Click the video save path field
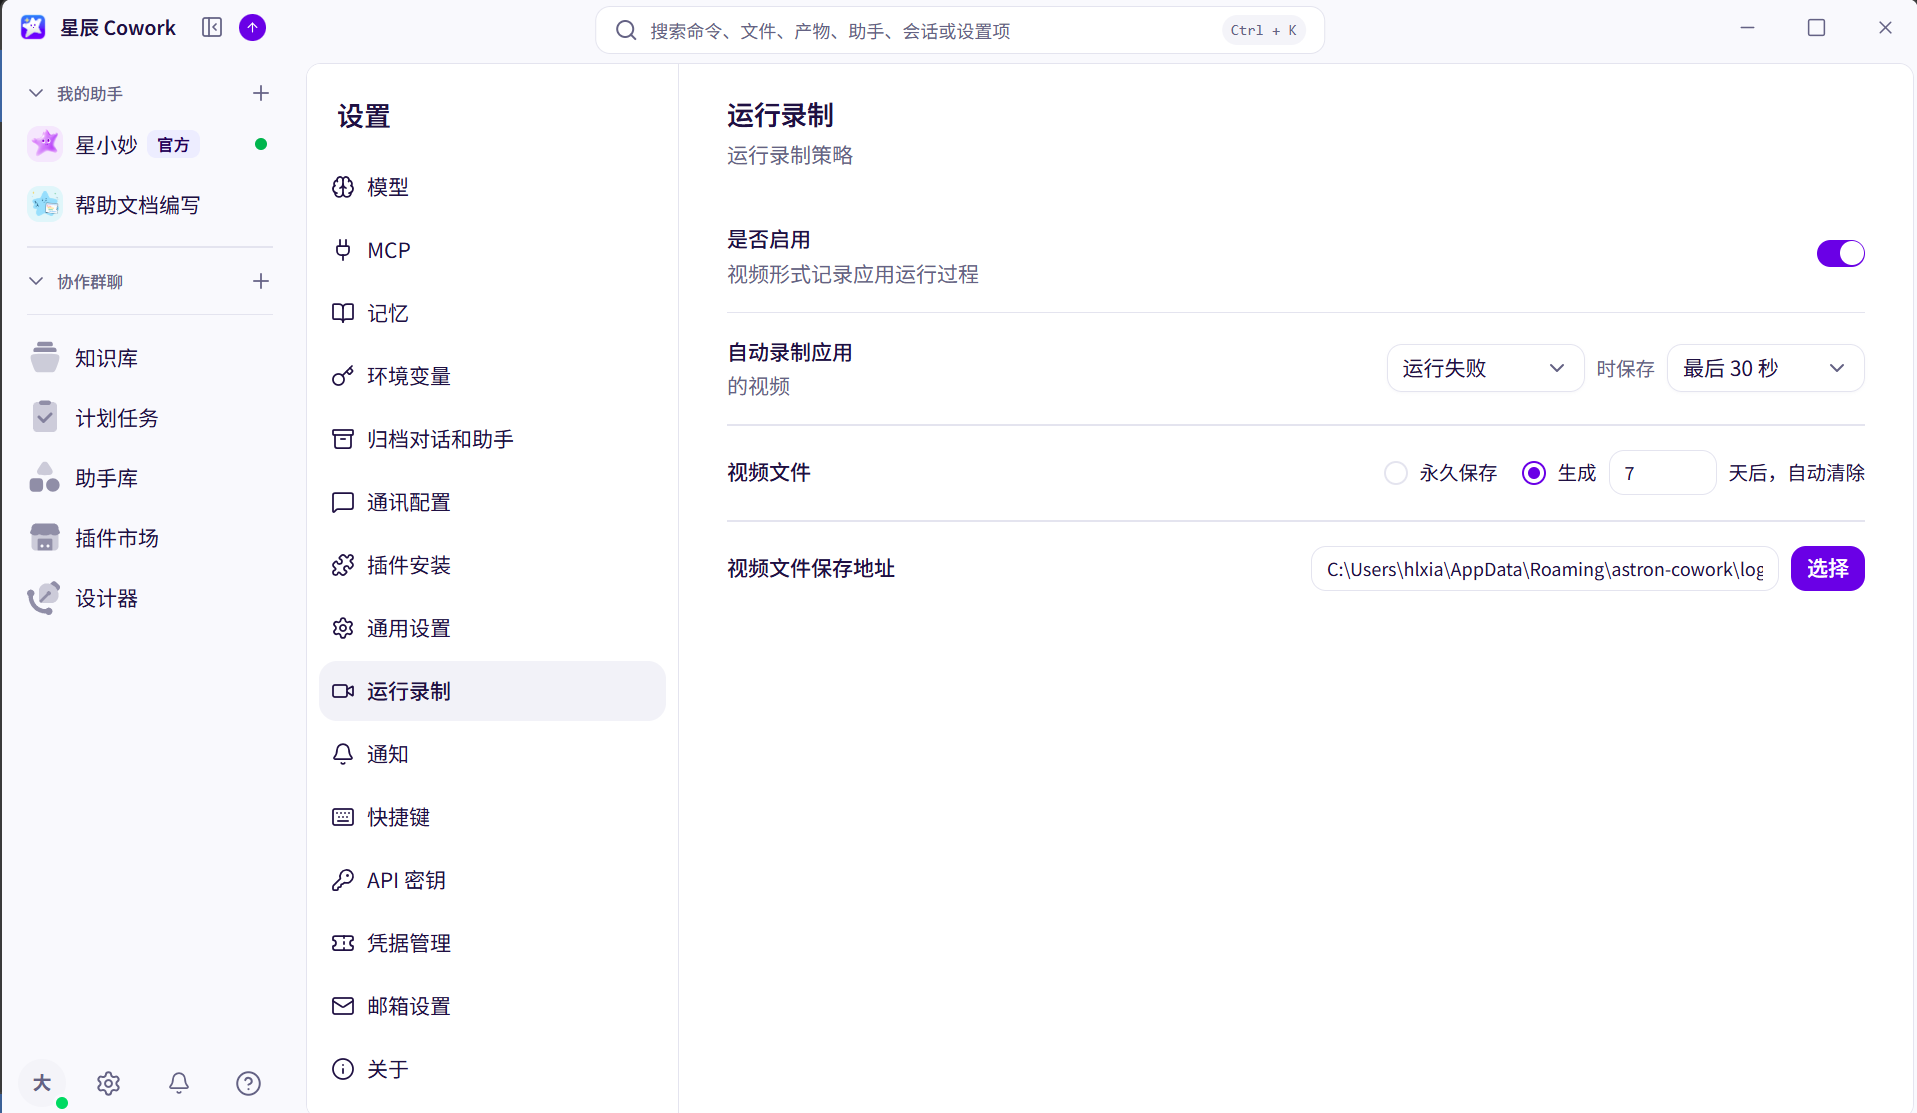This screenshot has width=1917, height=1113. click(x=1544, y=569)
